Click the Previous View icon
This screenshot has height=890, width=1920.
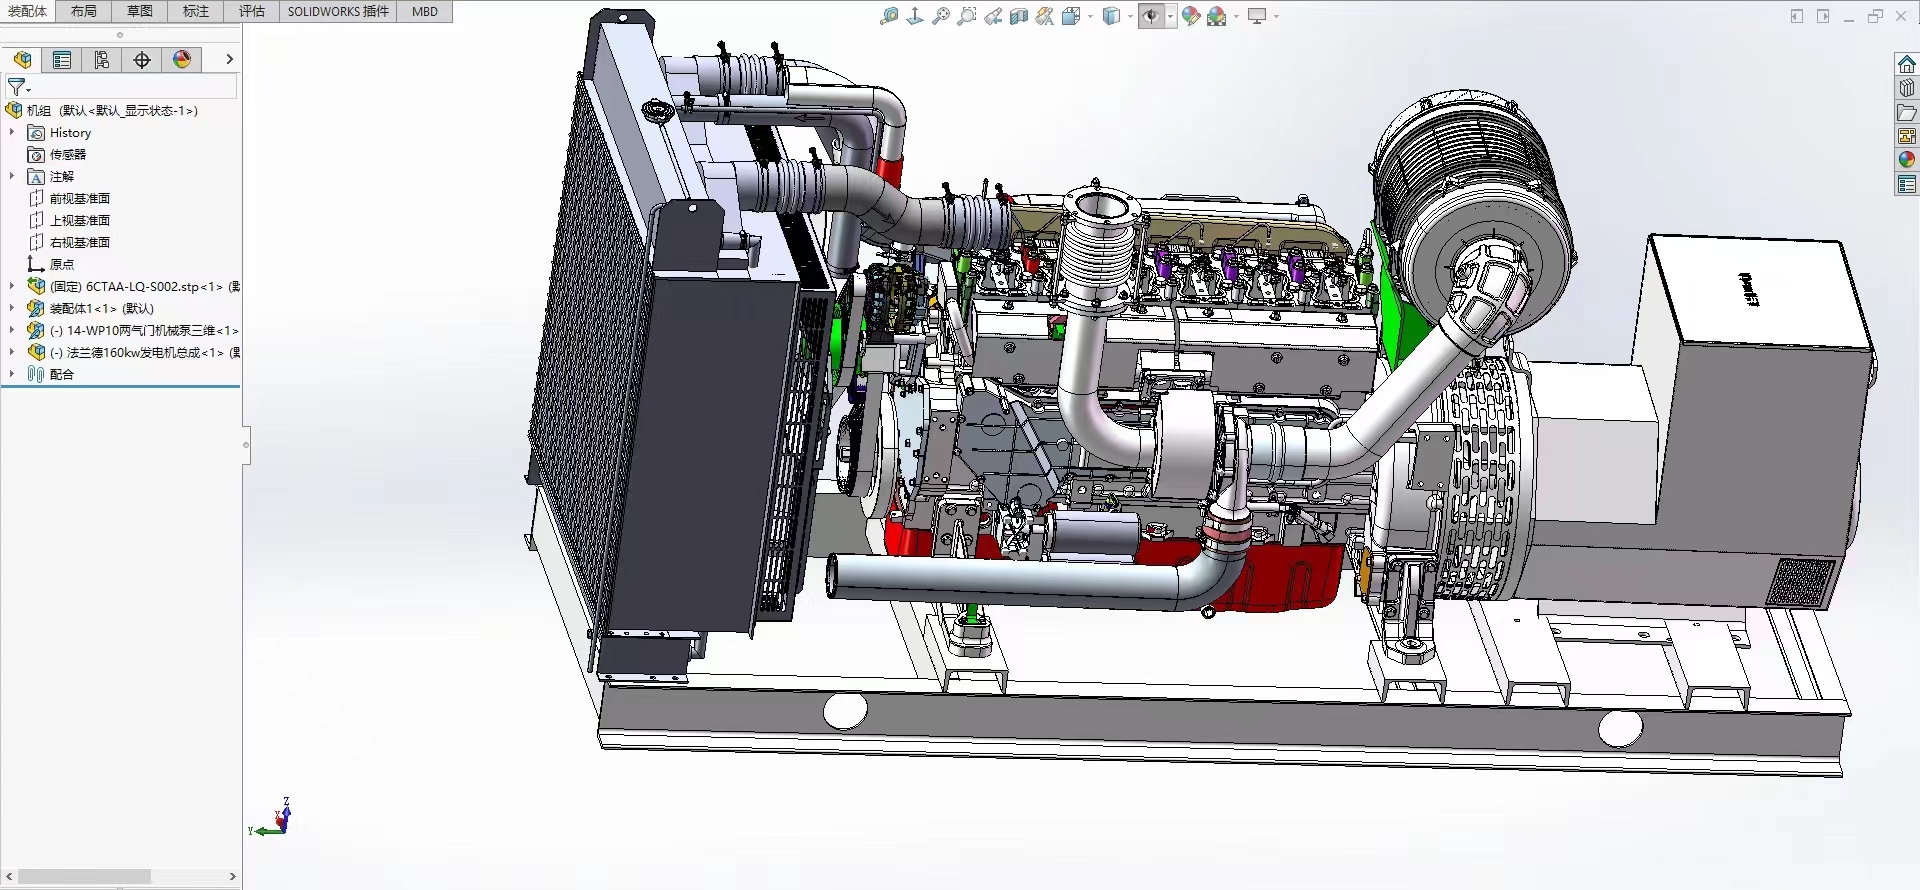pyautogui.click(x=993, y=16)
